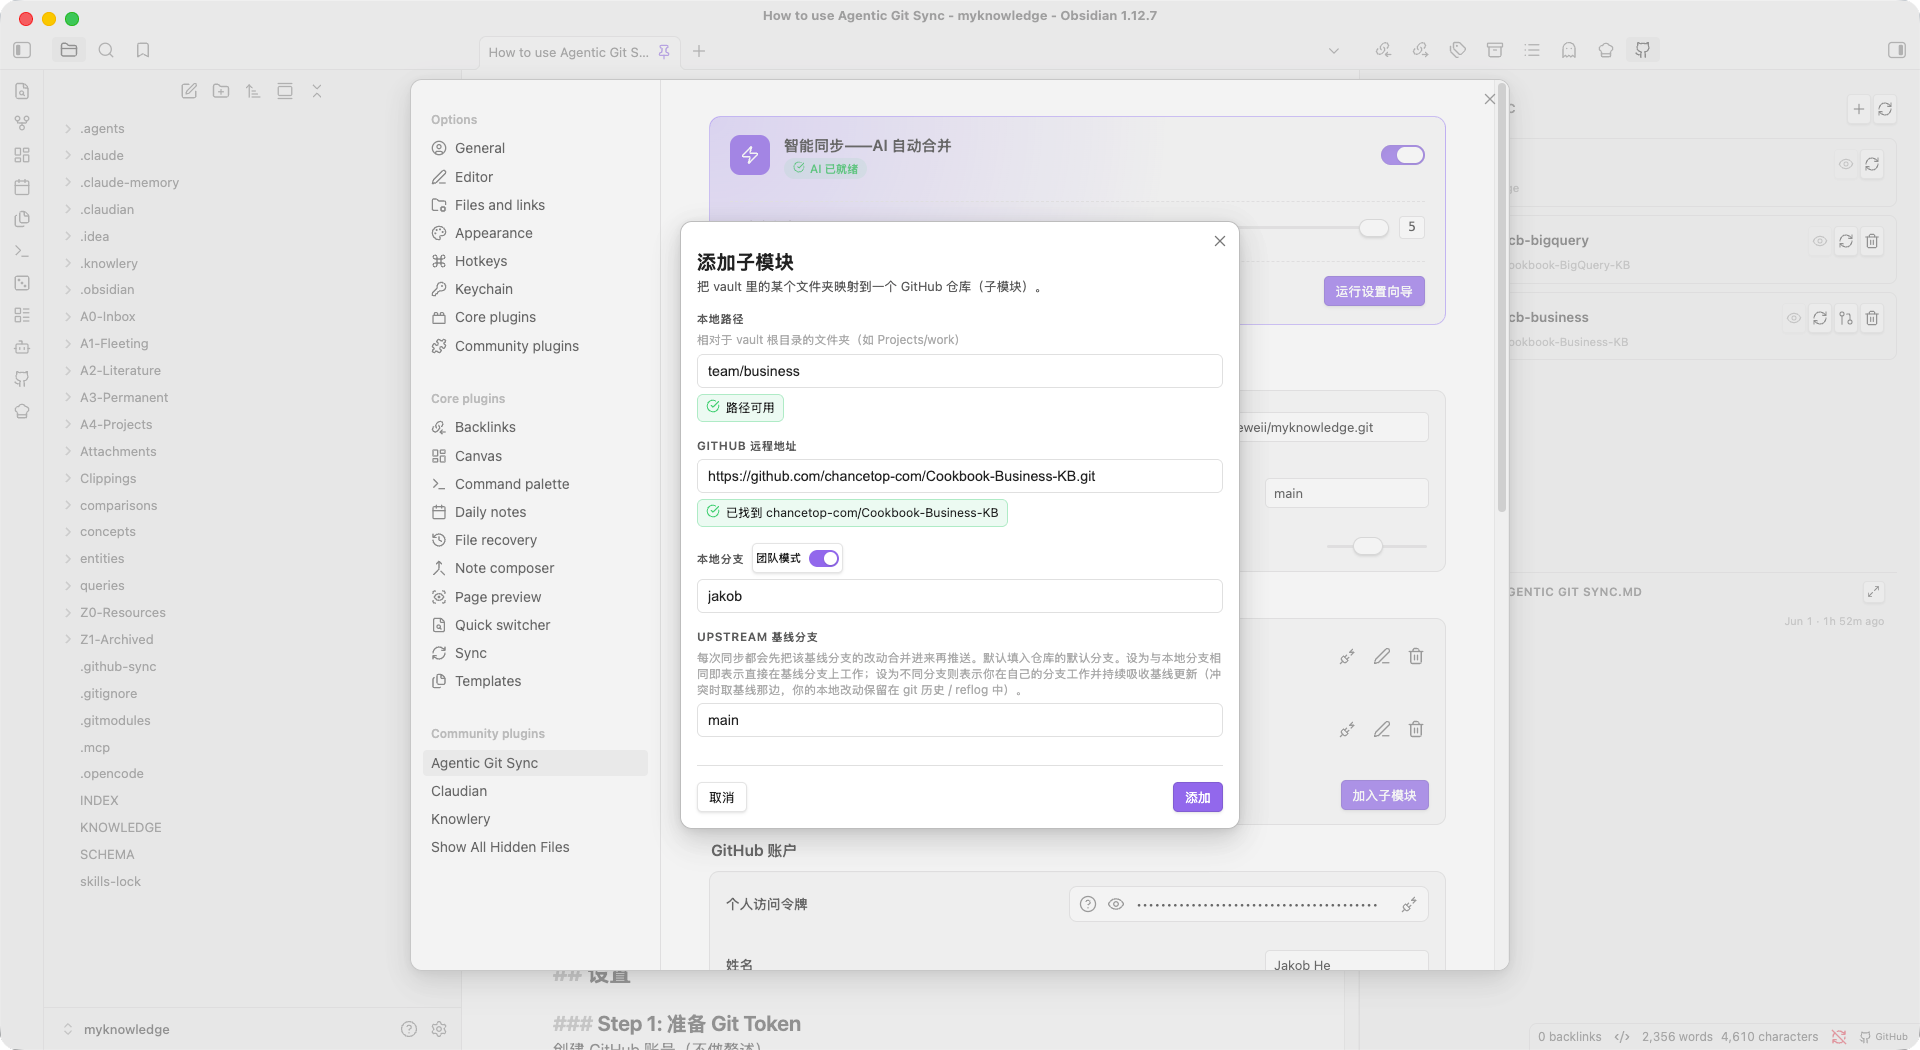Viewport: 1920px width, 1050px height.
Task: Click the GitHub cat icon in top toolbar
Action: 1643,50
